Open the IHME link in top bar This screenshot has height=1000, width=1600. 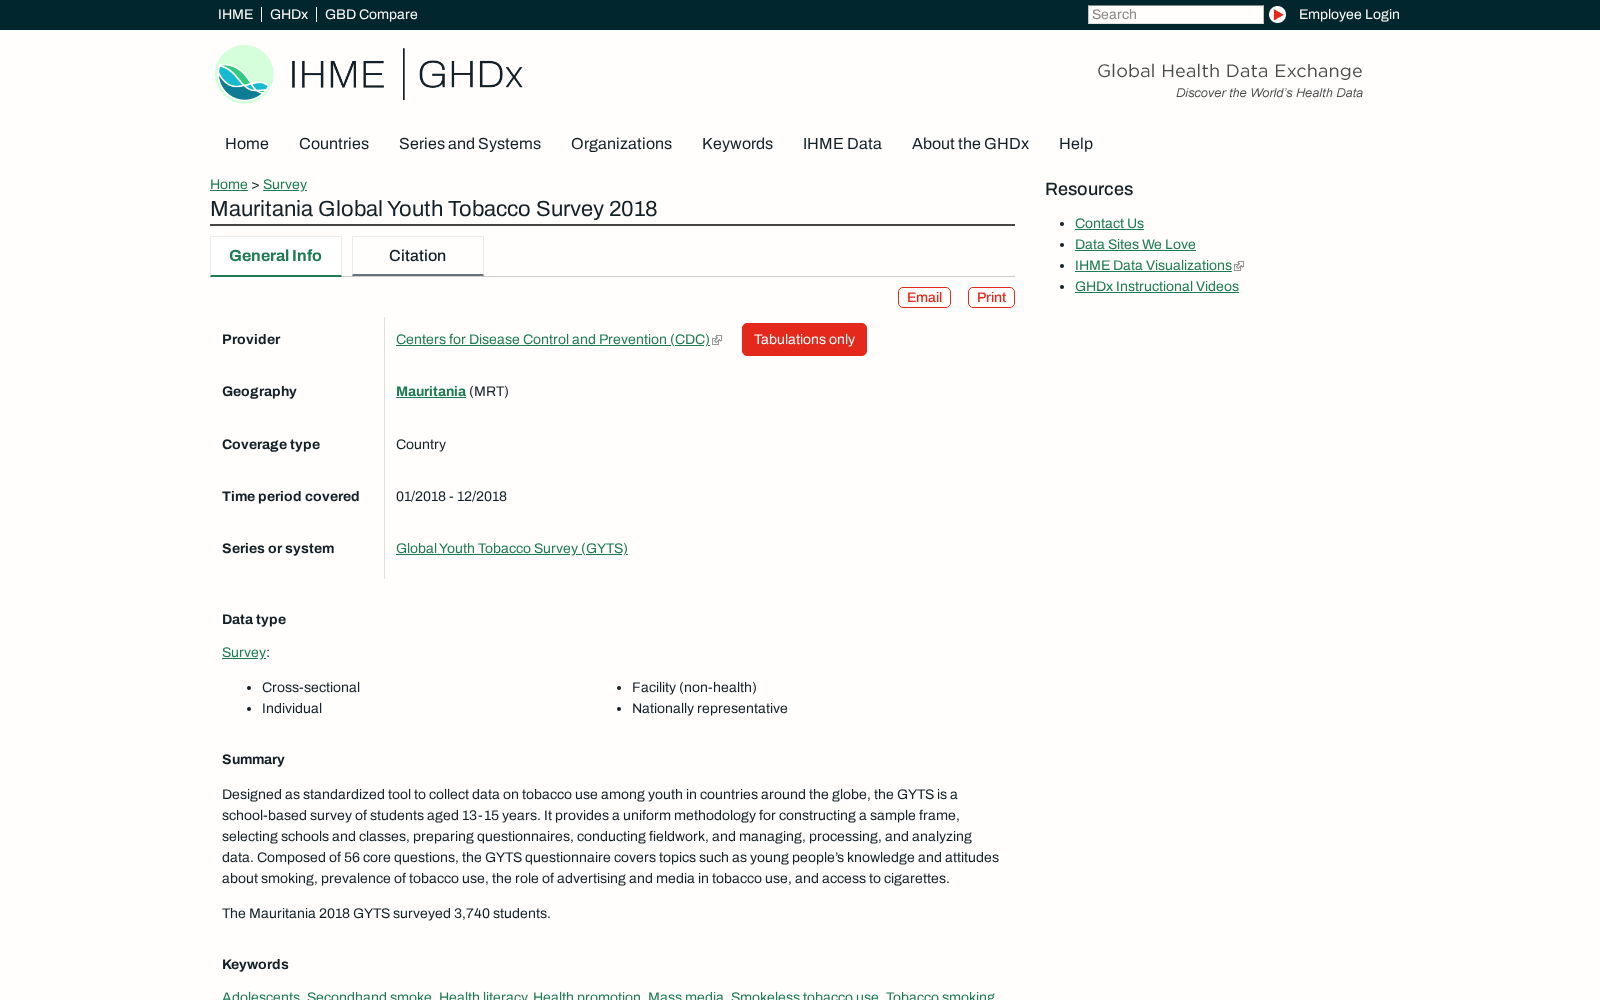tap(235, 14)
